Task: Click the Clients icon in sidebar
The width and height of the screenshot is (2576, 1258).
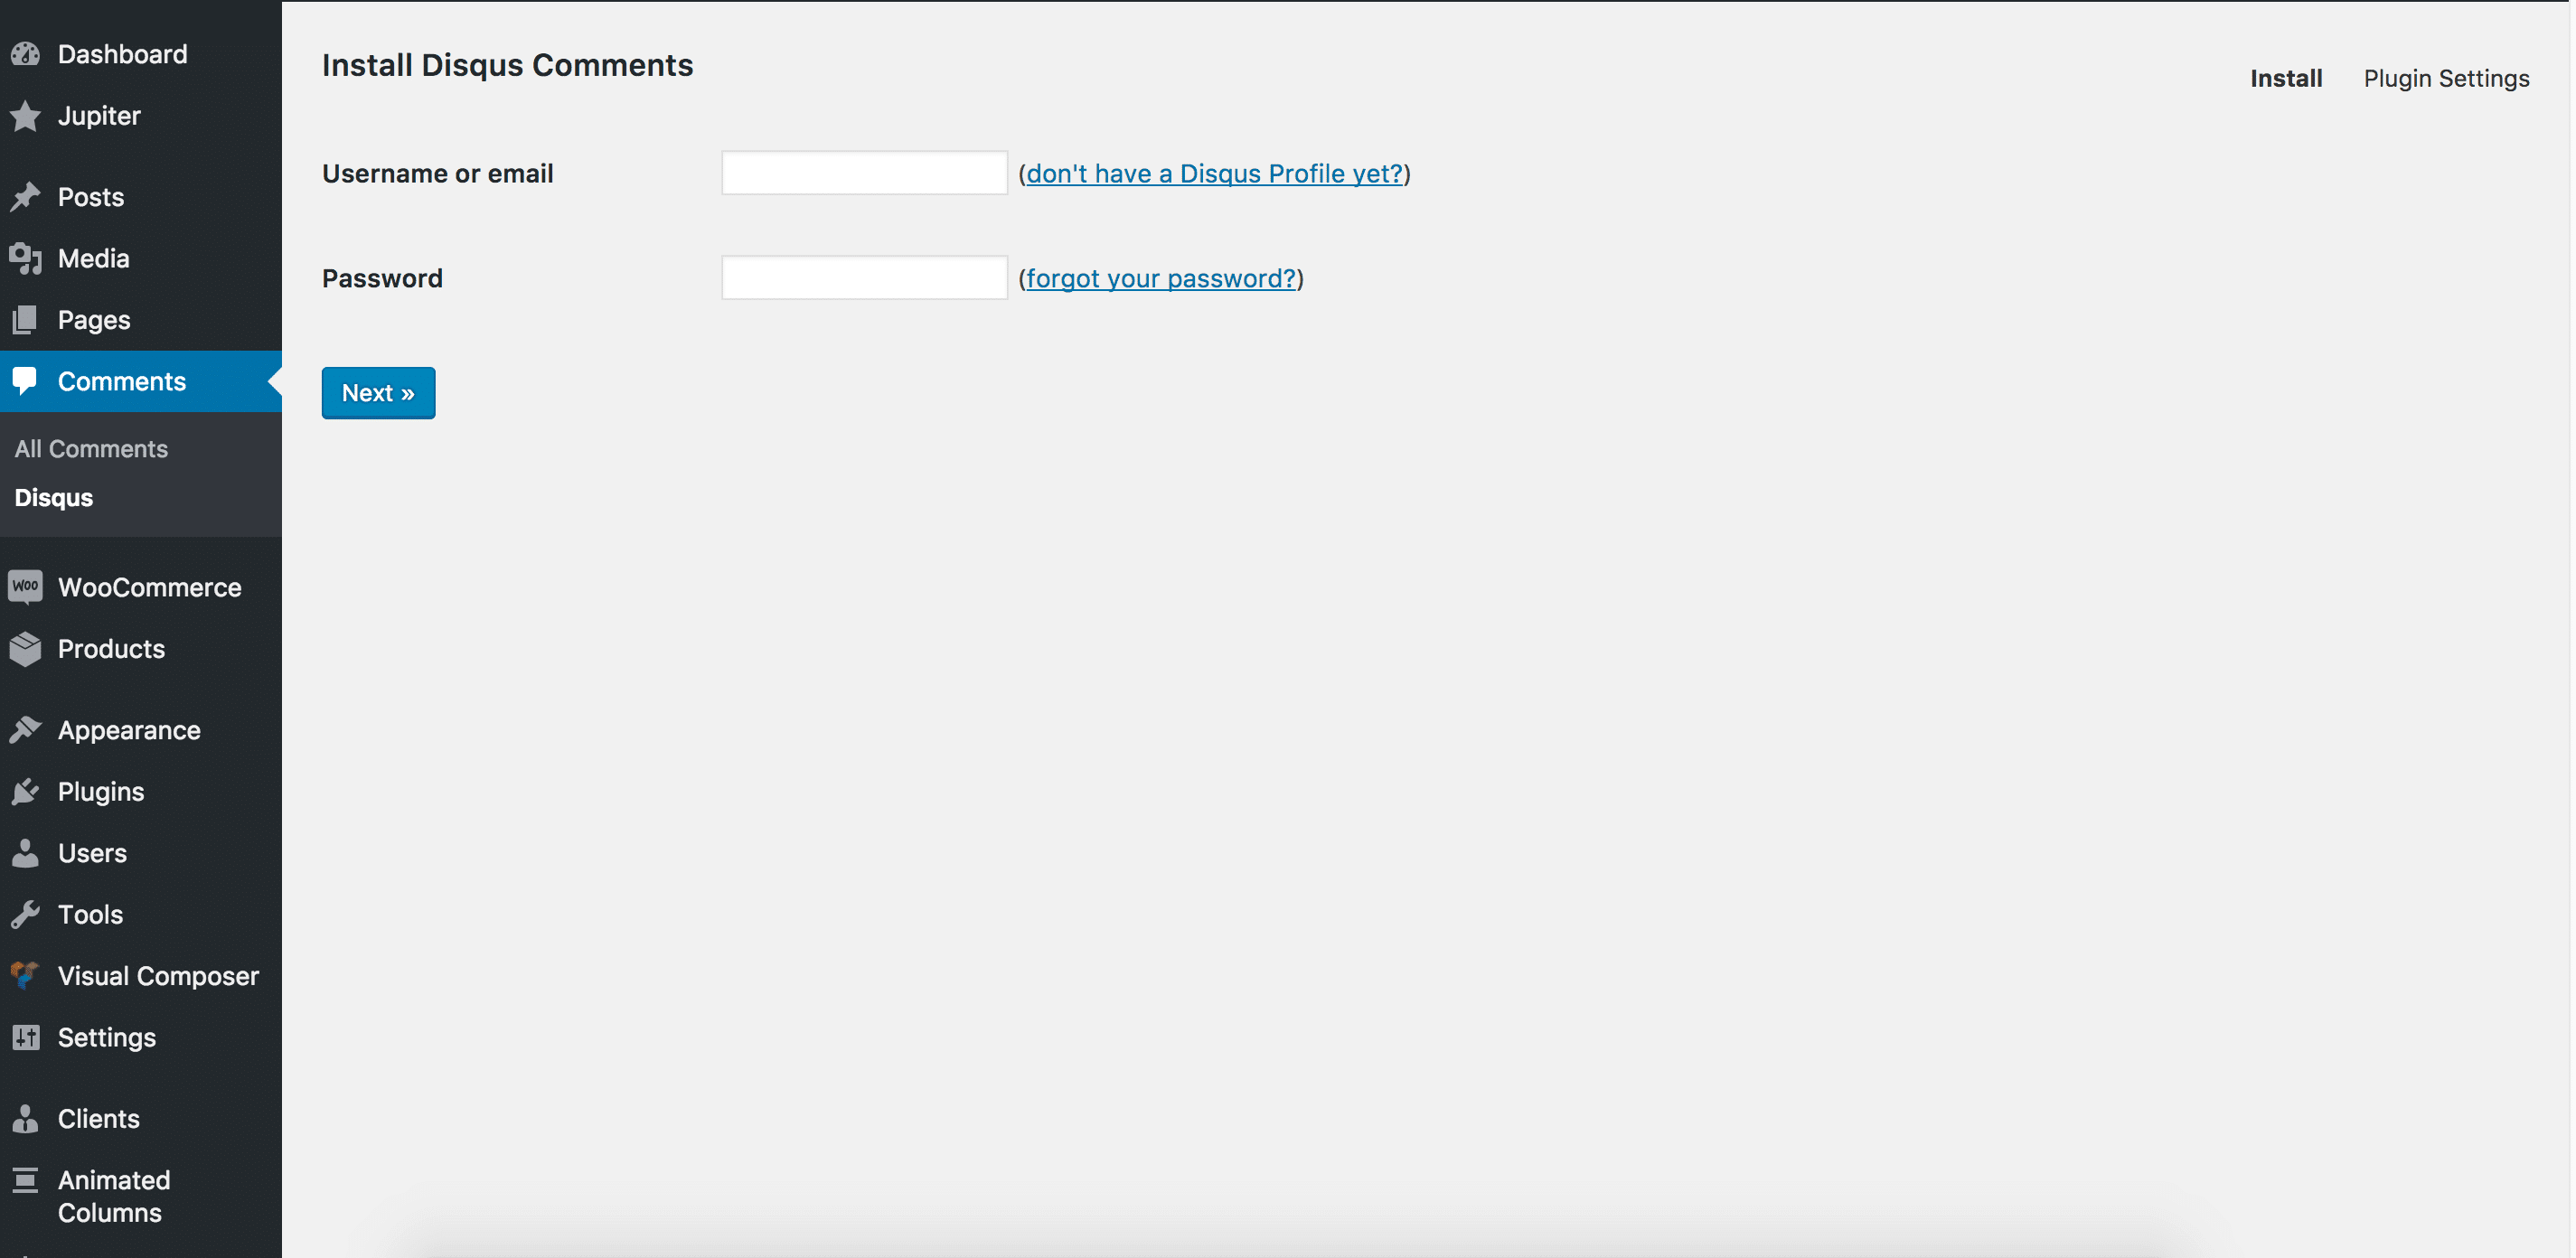Action: tap(25, 1119)
